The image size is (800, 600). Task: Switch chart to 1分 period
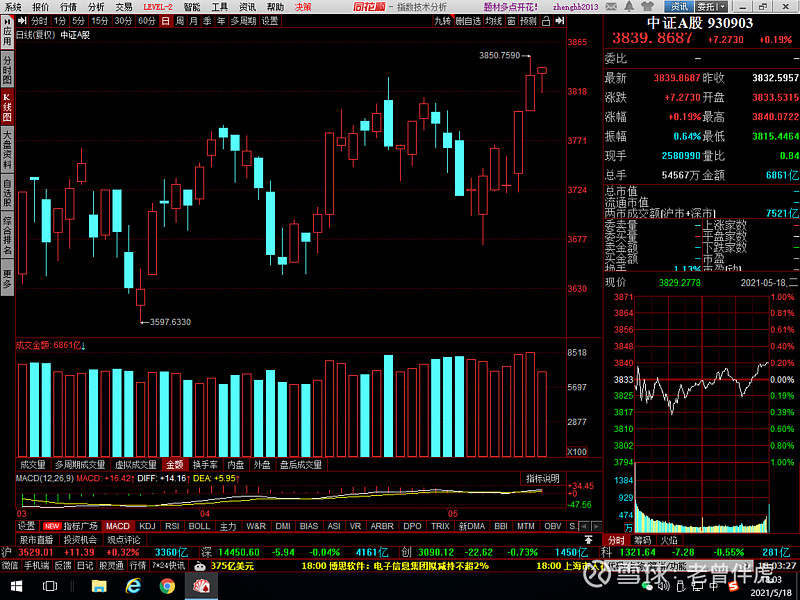(60, 21)
